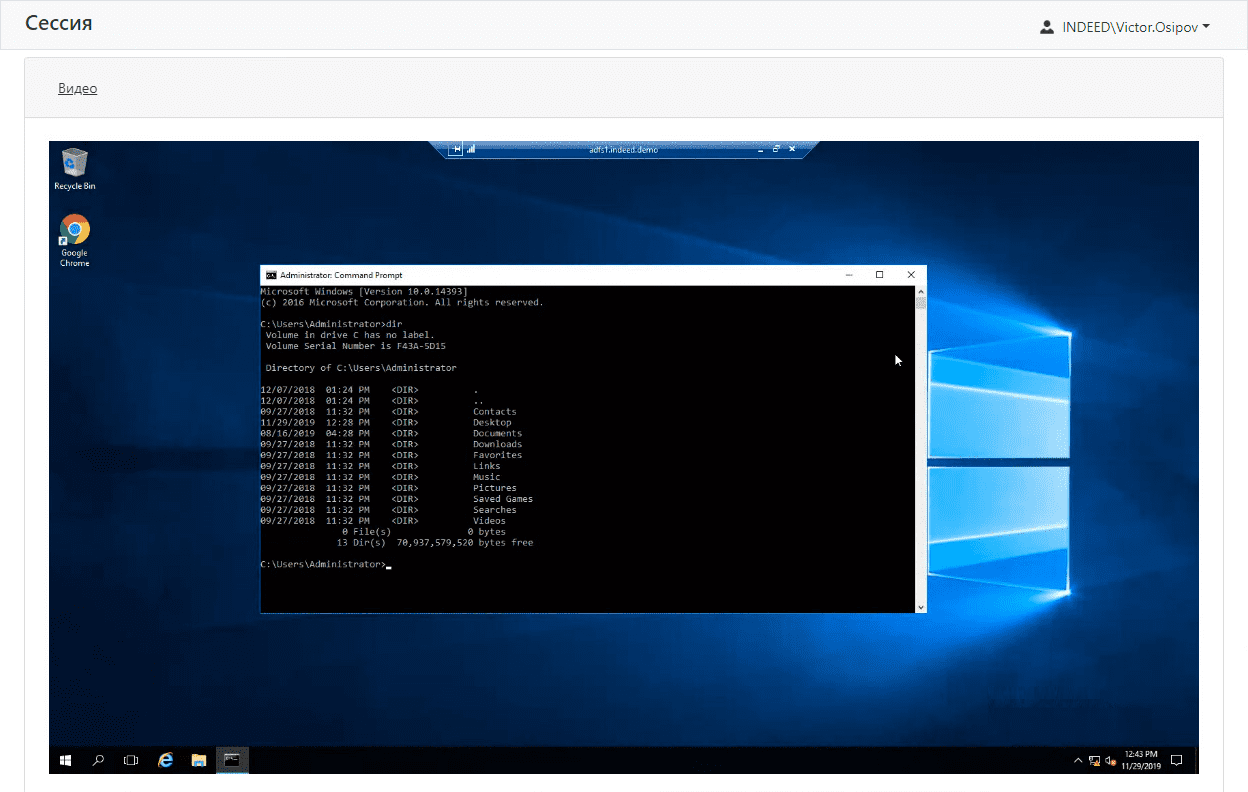Viewport: 1248px width, 792px height.
Task: Click the volume speaker tray icon
Action: pos(1110,761)
